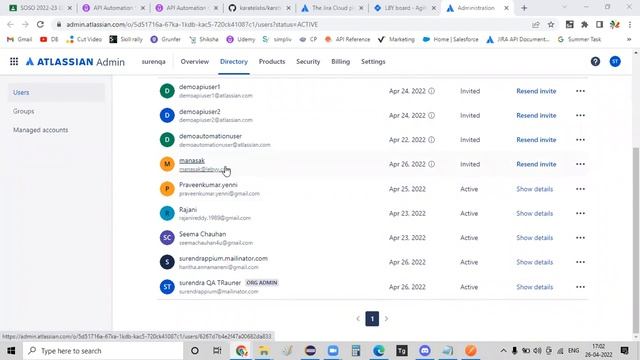This screenshot has width=640, height=360.
Task: Click info icon beside demoapiuser1's Apr 24 date
Action: (431, 91)
